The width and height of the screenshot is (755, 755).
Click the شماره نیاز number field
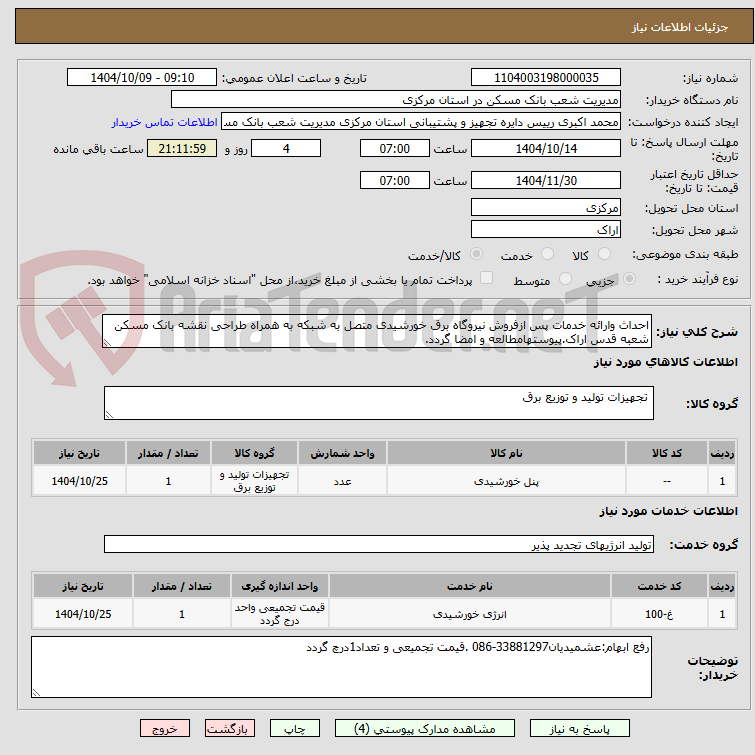point(546,78)
